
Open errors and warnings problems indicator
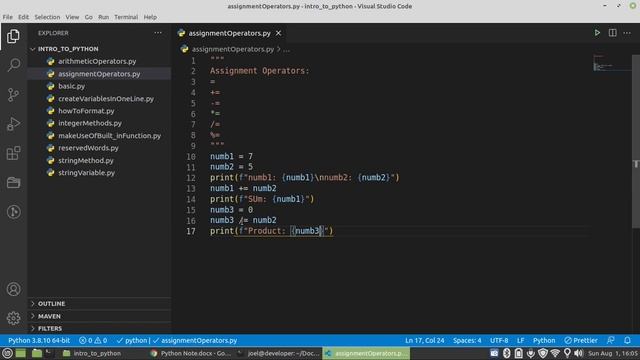click(x=93, y=340)
